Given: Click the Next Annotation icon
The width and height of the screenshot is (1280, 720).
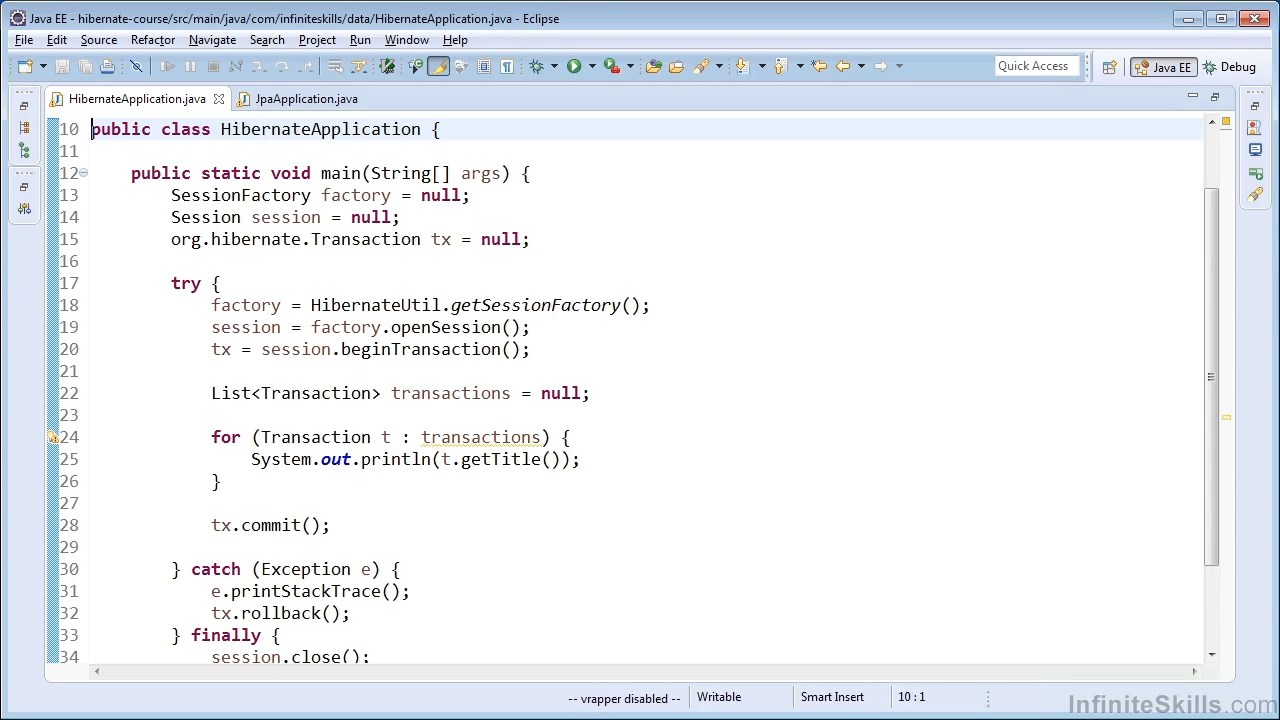Looking at the screenshot, I should pyautogui.click(x=742, y=66).
